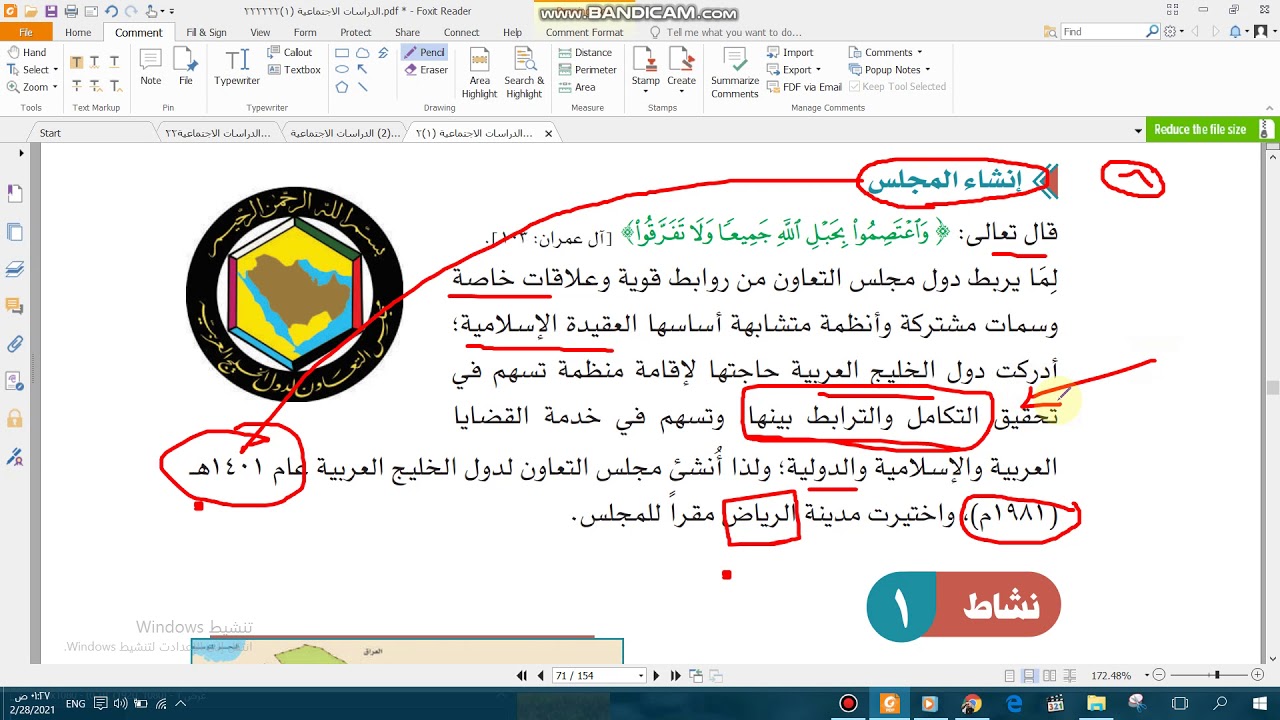Open the page number dropdown 71 / 154

(641, 676)
